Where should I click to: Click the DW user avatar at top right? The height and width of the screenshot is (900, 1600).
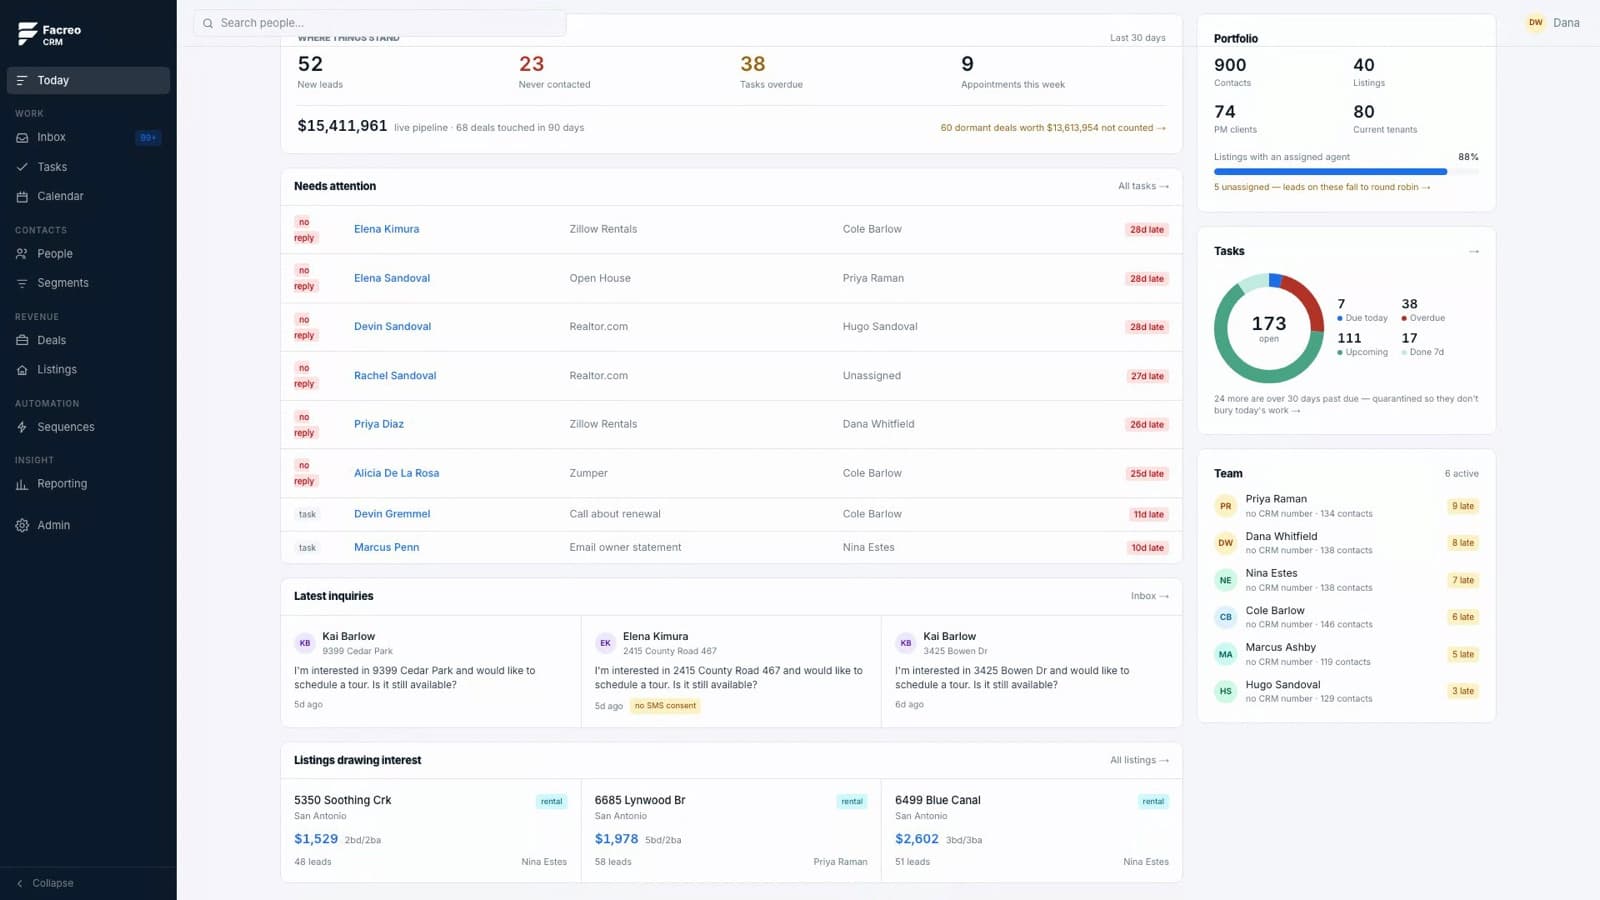pos(1535,23)
